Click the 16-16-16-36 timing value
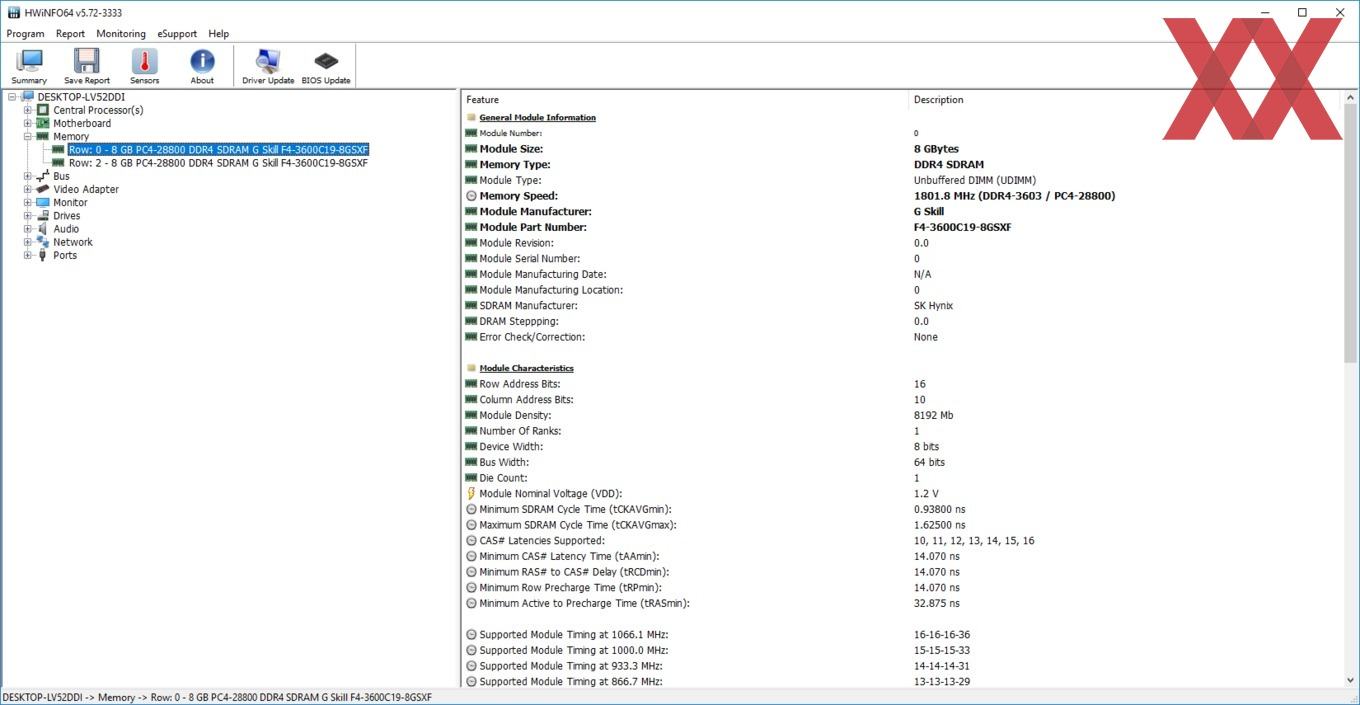The image size is (1360, 705). click(x=942, y=635)
